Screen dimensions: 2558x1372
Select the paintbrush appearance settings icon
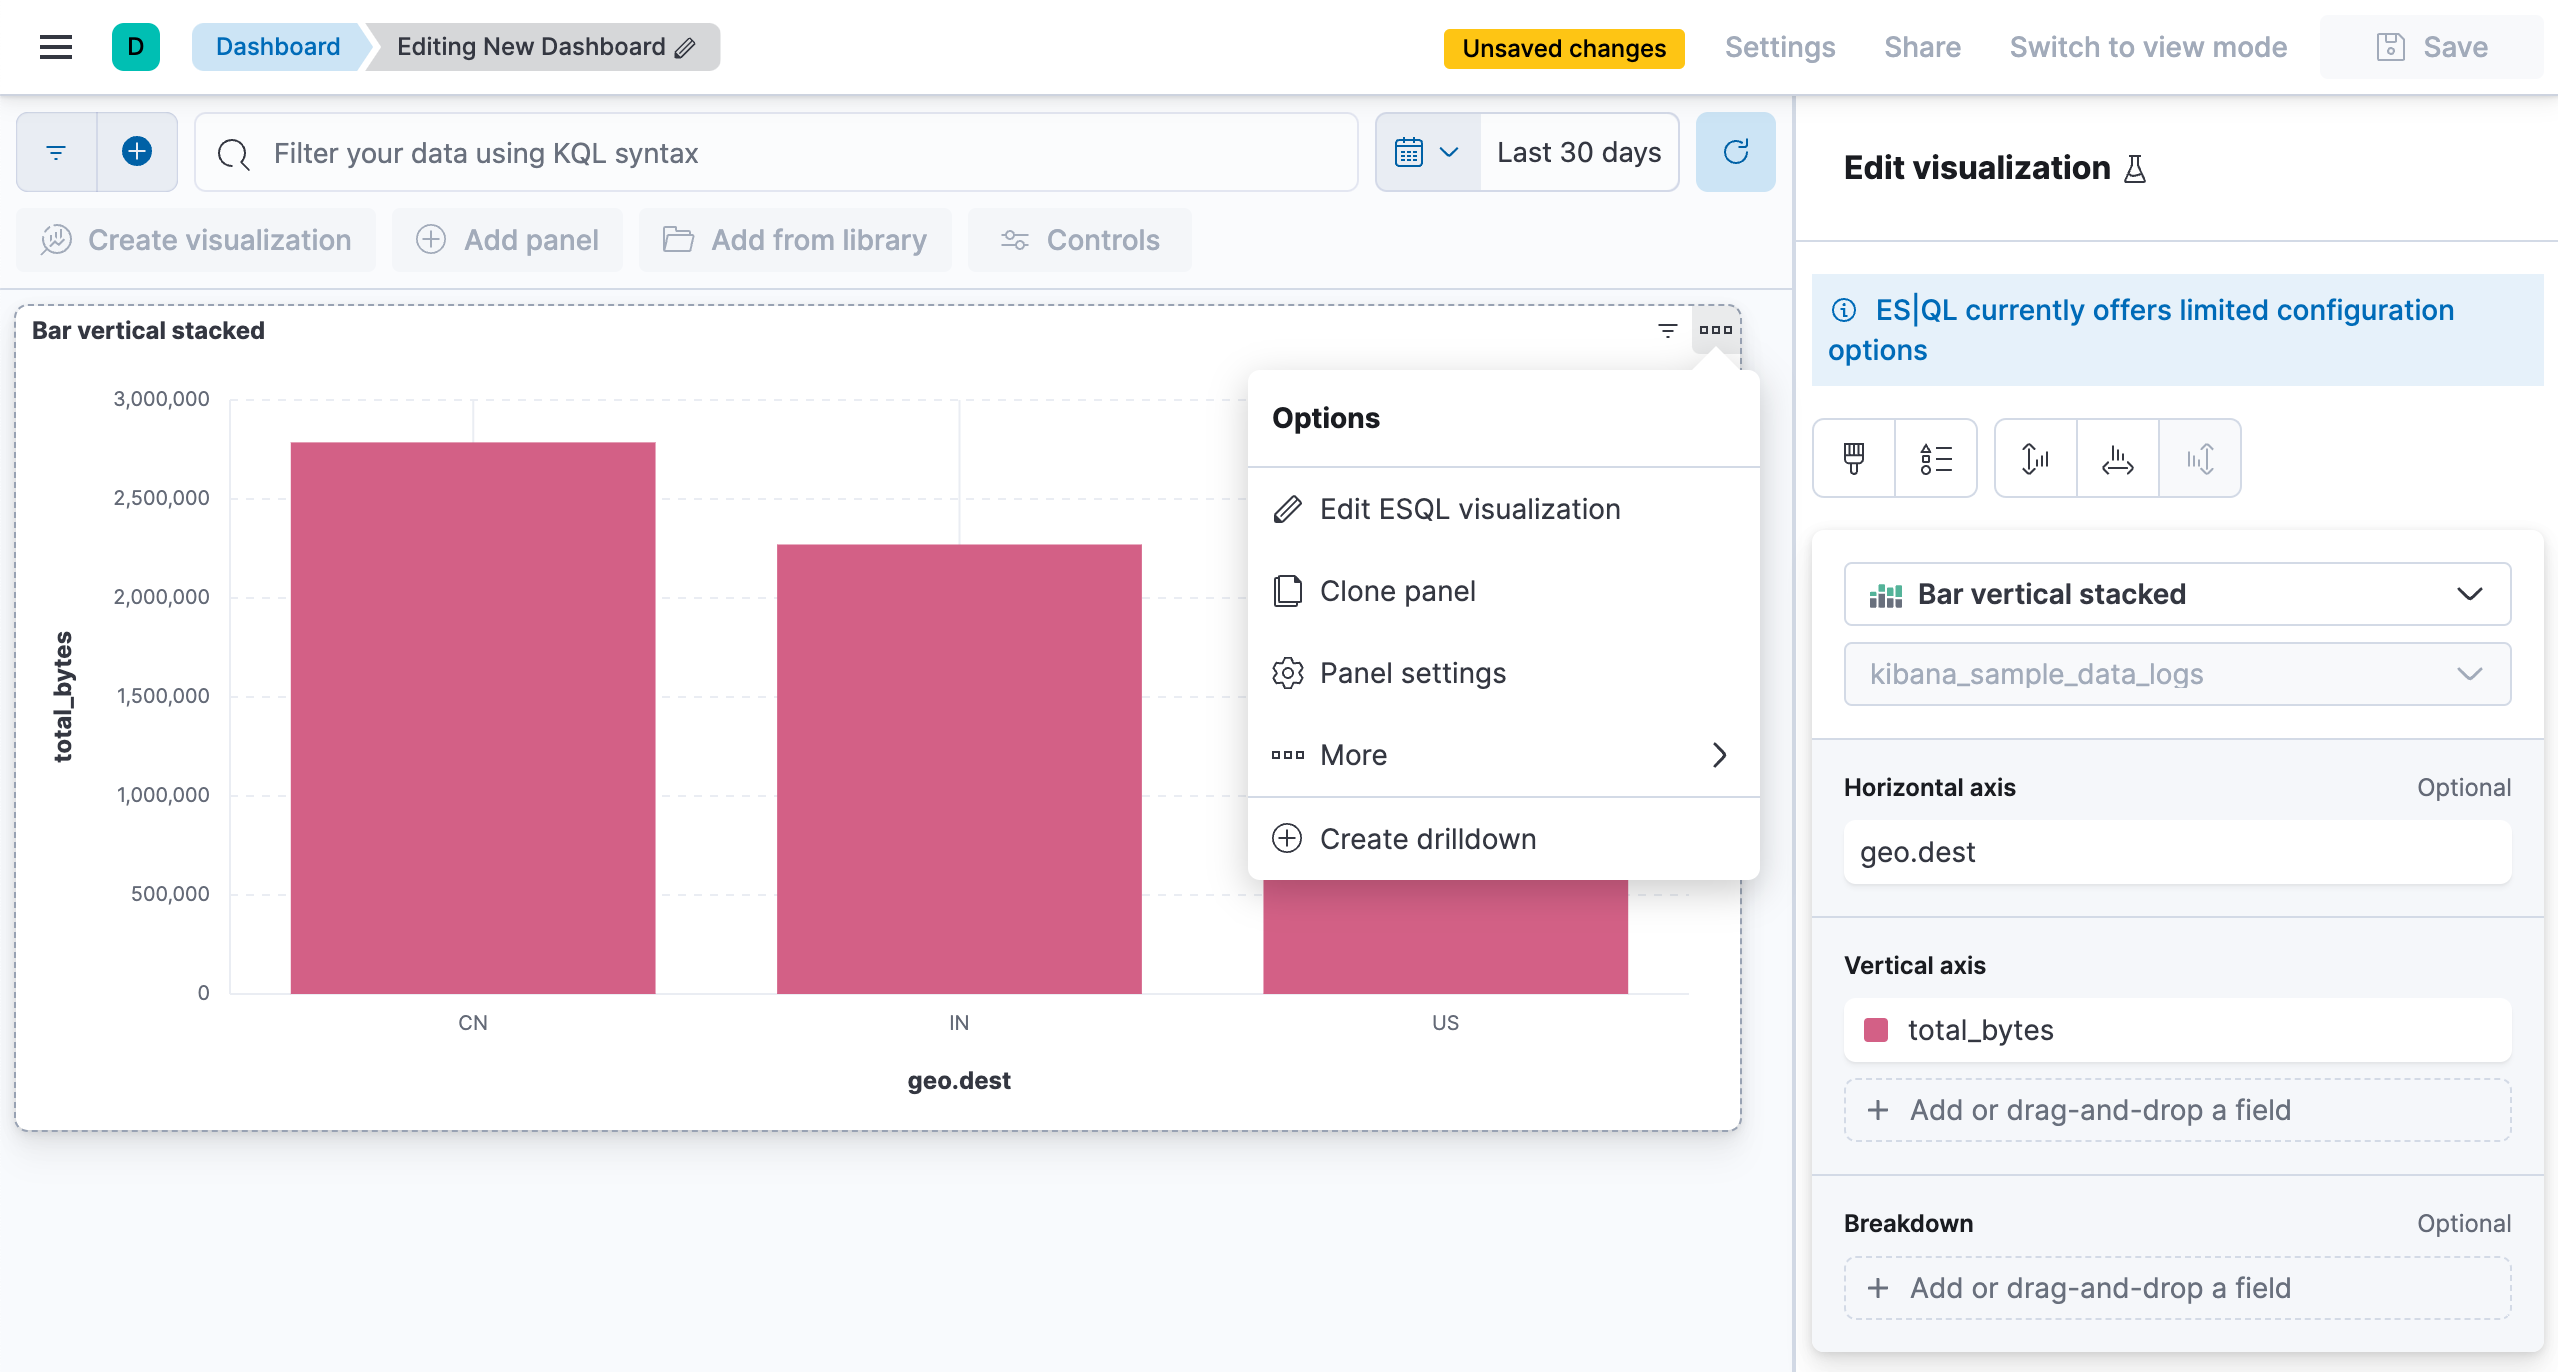coord(1852,458)
